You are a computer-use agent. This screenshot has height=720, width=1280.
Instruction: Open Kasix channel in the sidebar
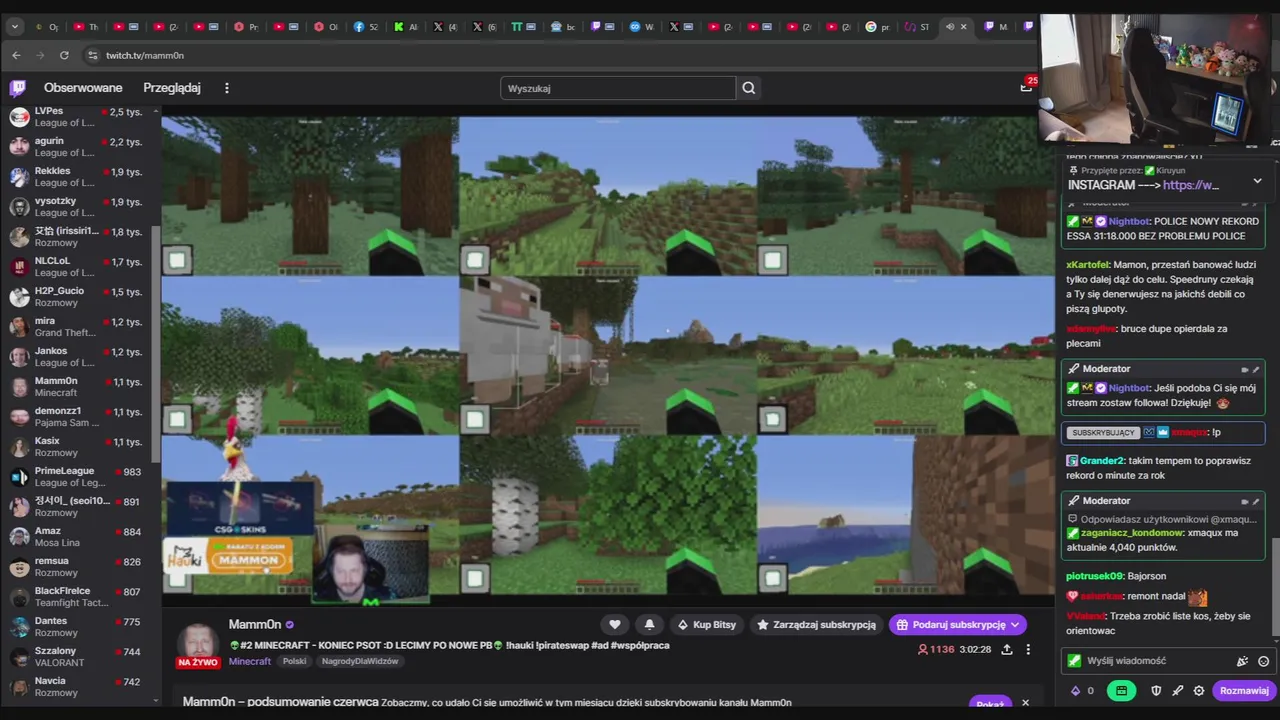(x=80, y=447)
